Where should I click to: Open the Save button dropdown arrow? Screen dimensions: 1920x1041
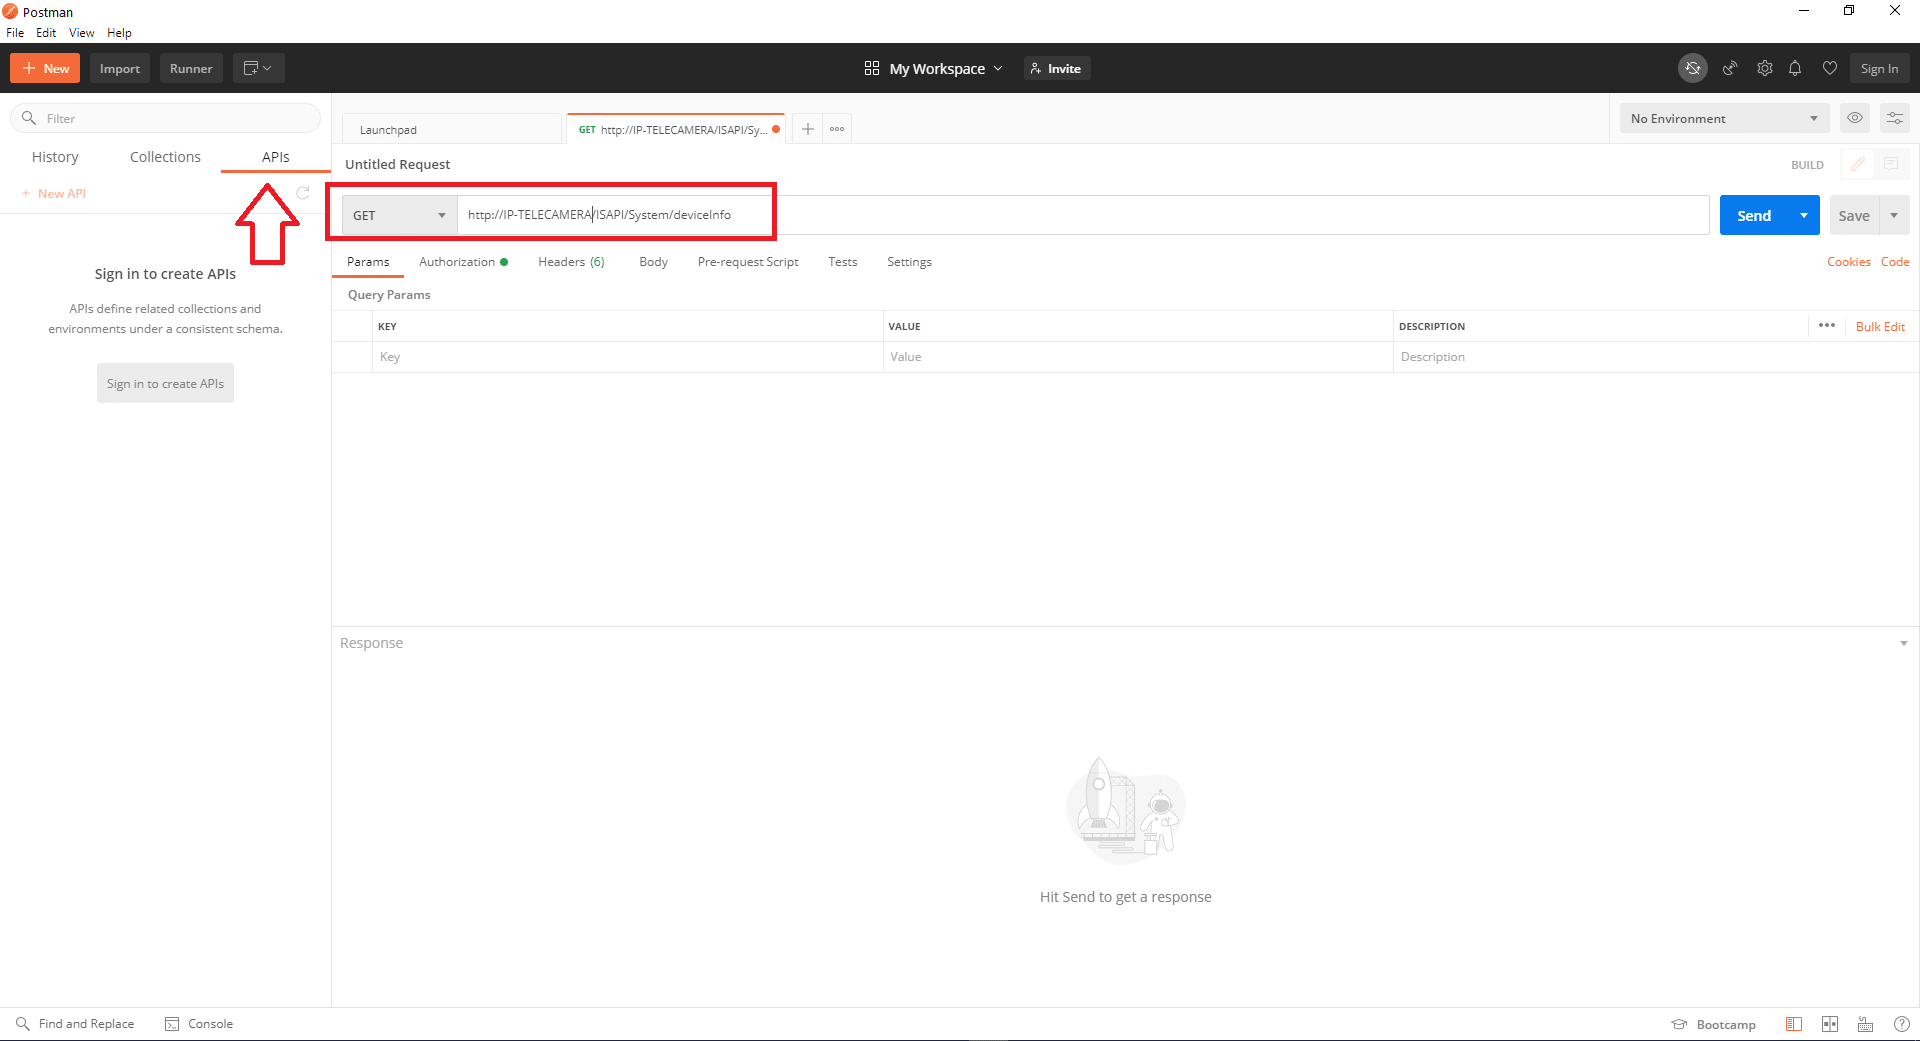[1894, 215]
